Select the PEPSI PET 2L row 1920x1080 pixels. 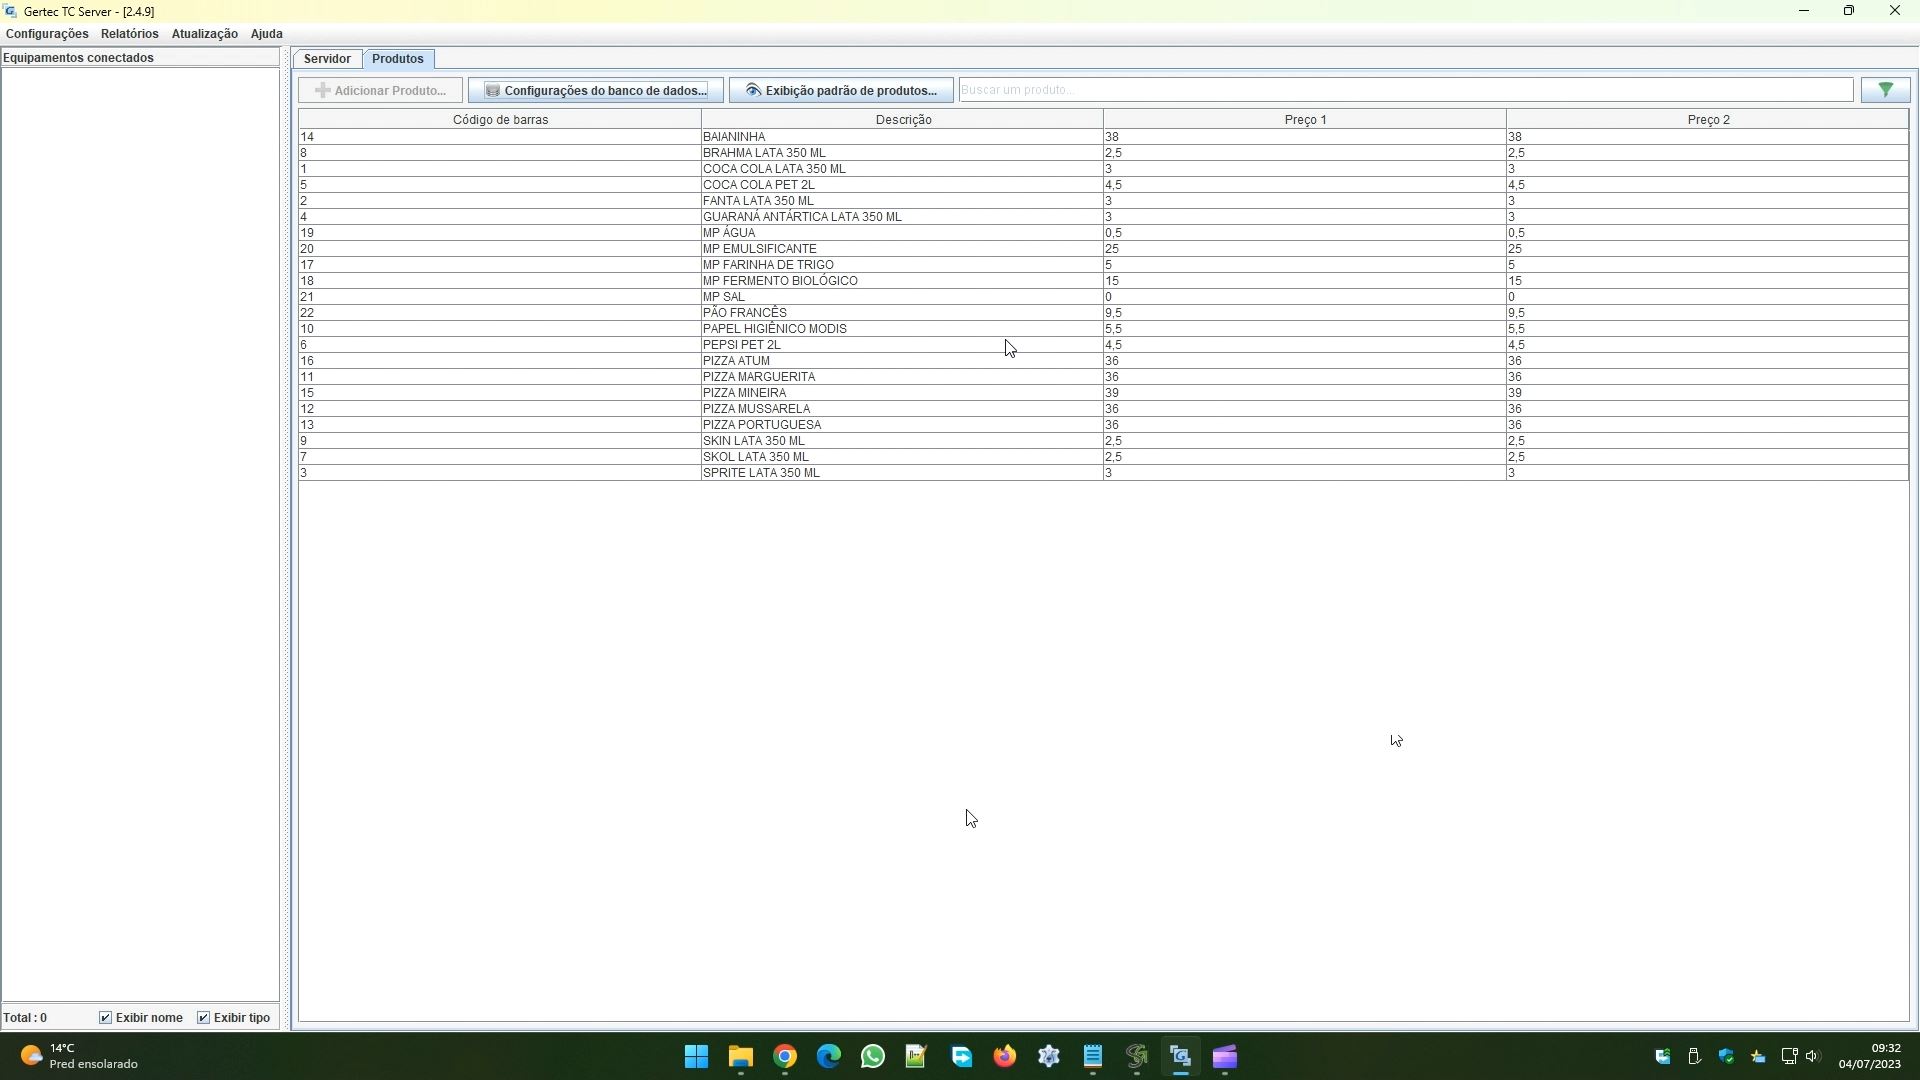(x=1104, y=345)
